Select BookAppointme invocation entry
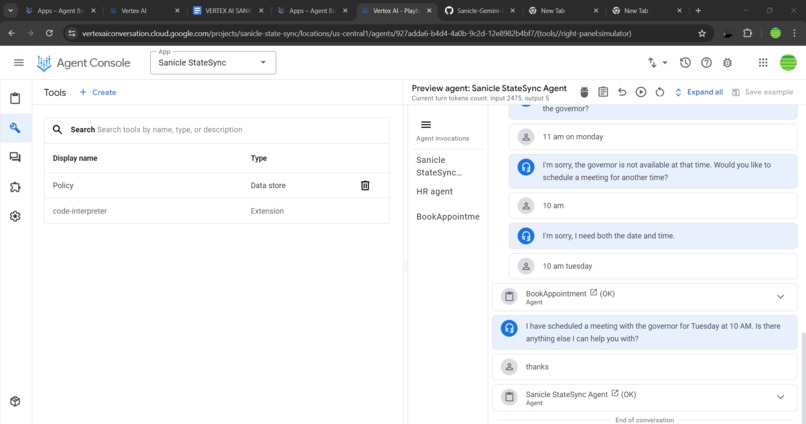The height and width of the screenshot is (424, 806). 448,217
